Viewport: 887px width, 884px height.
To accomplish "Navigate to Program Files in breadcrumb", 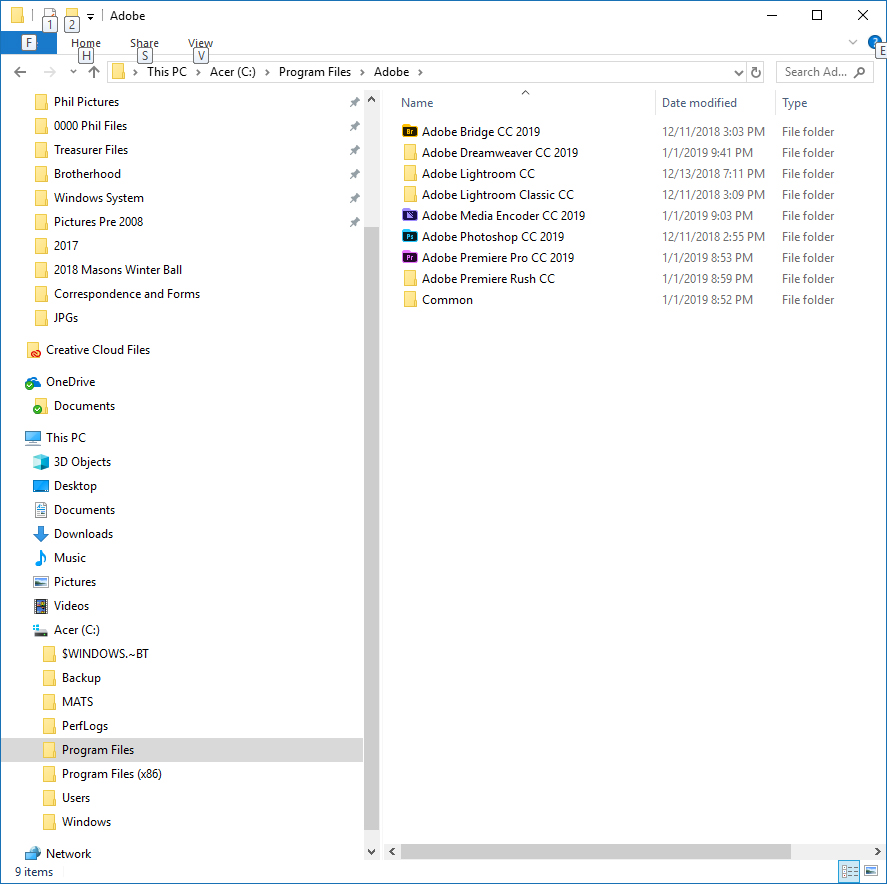I will click(x=315, y=72).
